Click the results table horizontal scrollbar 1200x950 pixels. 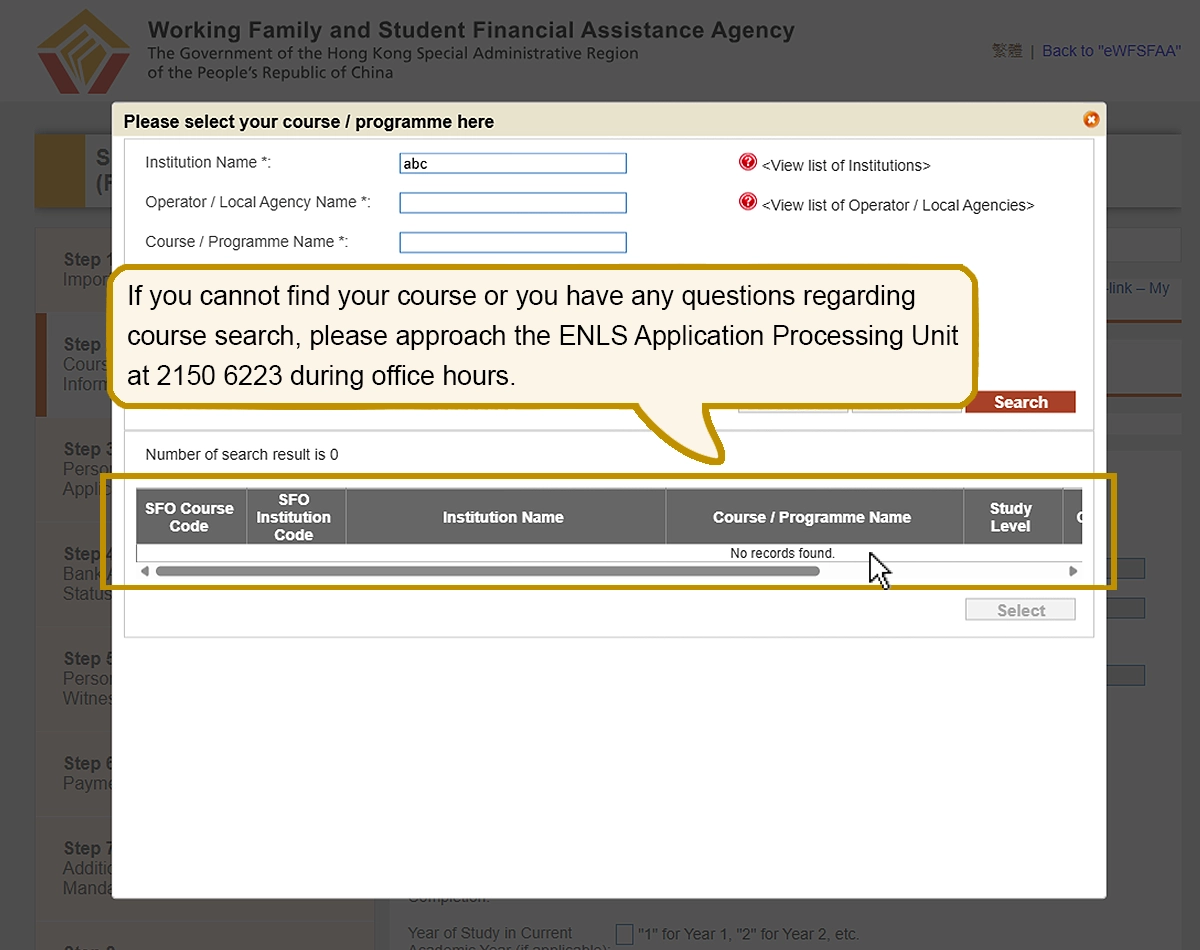click(487, 571)
